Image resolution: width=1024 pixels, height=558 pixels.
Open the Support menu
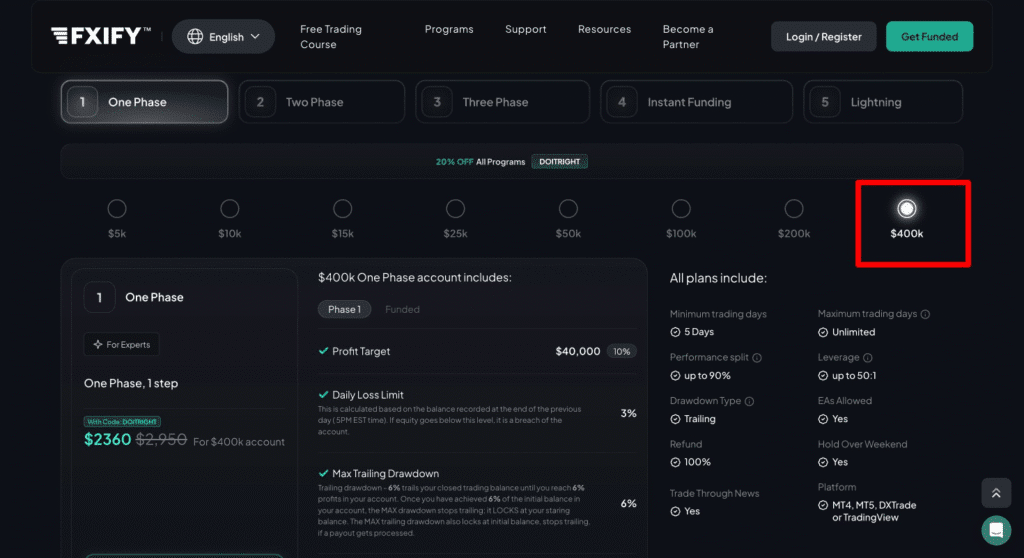tap(525, 29)
